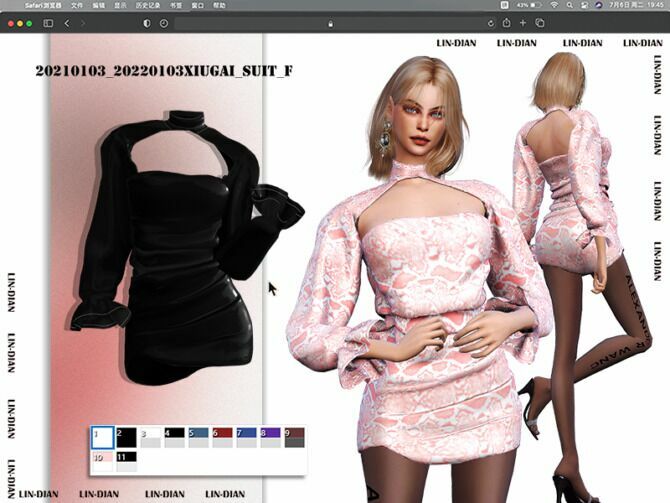Screen dimensions: 670x503
Task: Click the clock history icon in toolbar
Action: (x=164, y=24)
